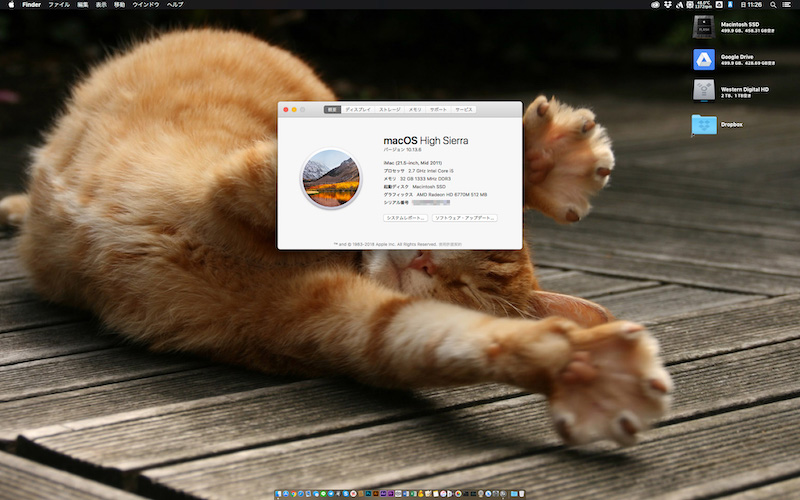Switch to the サポート tab
Image resolution: width=800 pixels, height=500 pixels.
438,110
